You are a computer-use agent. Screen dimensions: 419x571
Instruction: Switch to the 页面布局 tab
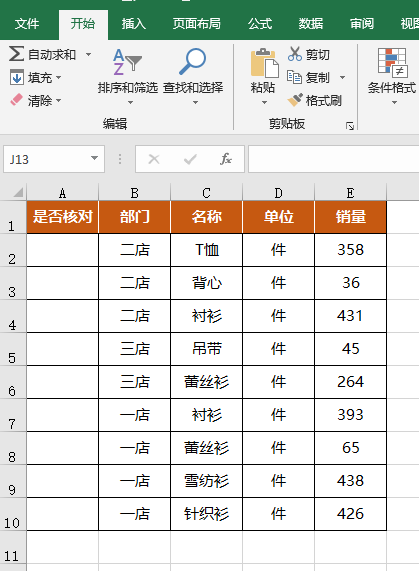(x=197, y=24)
